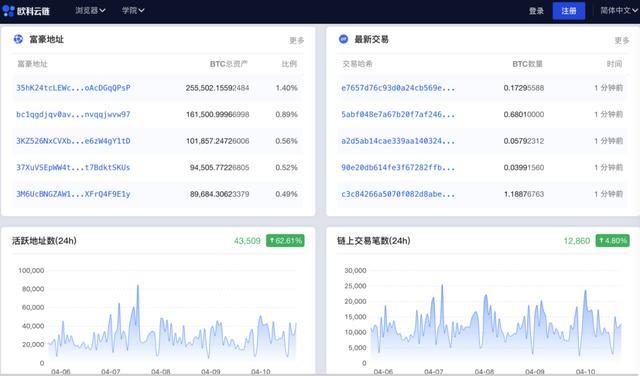Click the 12,860 transaction count
This screenshot has width=640, height=376.
577,241
